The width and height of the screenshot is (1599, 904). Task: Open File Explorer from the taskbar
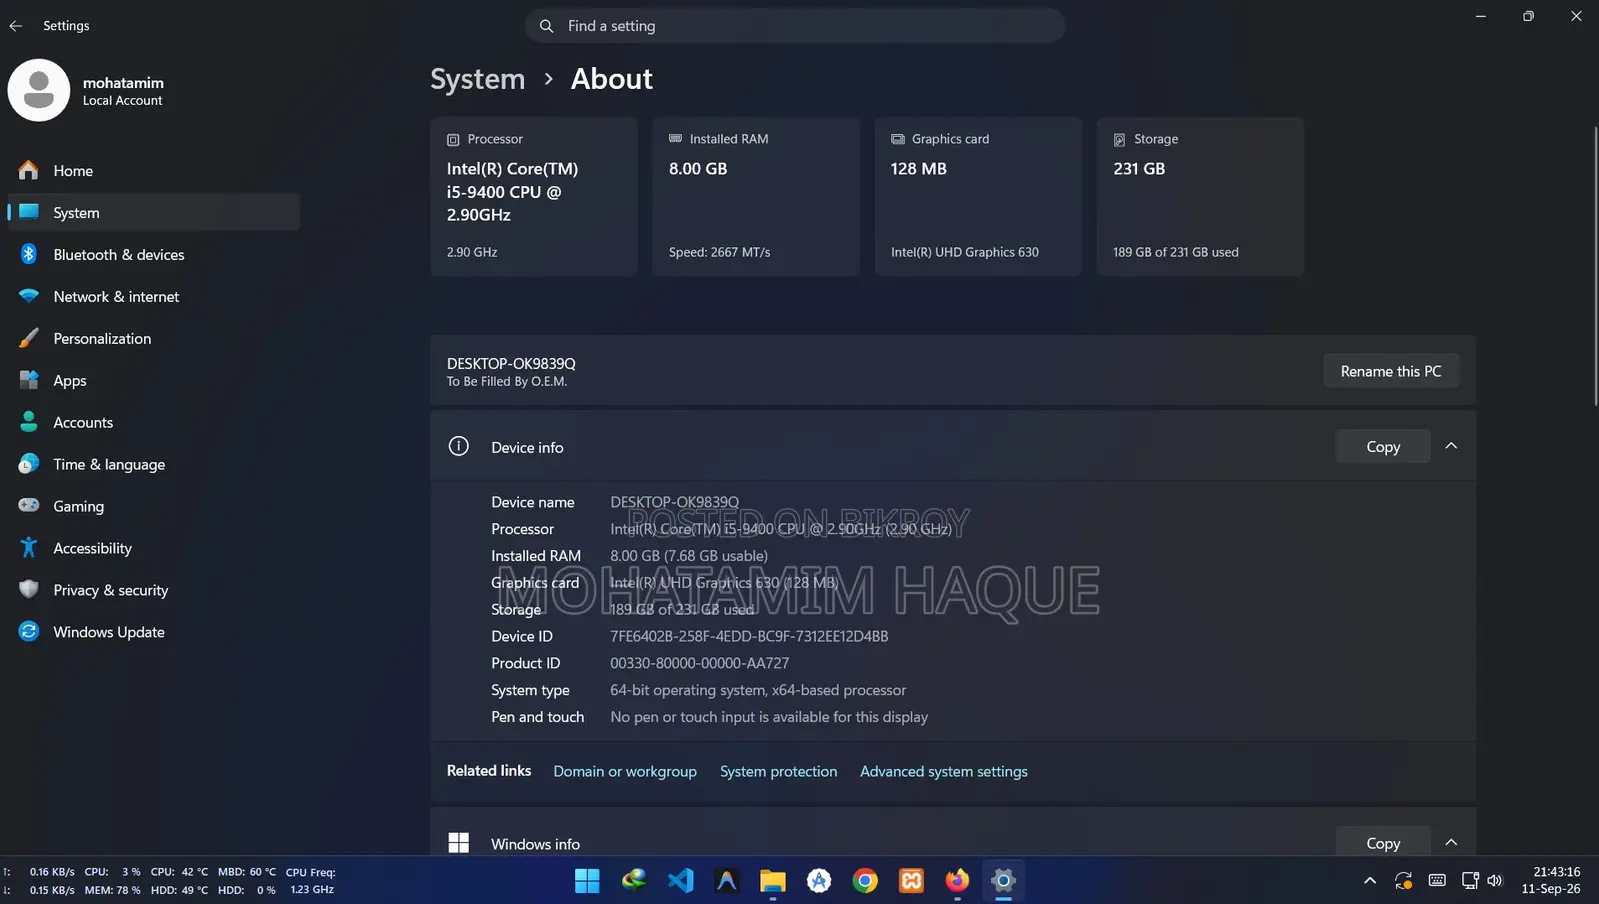click(773, 880)
